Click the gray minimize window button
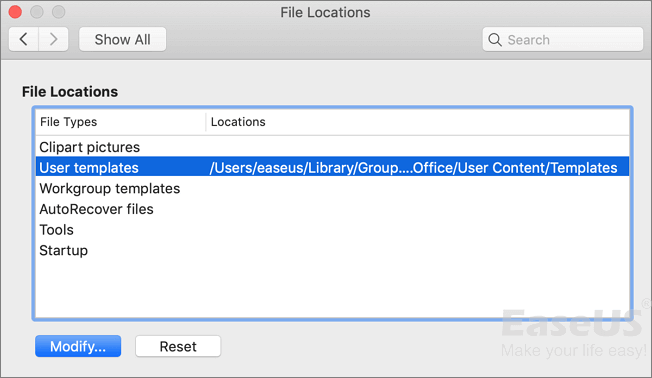The height and width of the screenshot is (378, 652). [37, 12]
